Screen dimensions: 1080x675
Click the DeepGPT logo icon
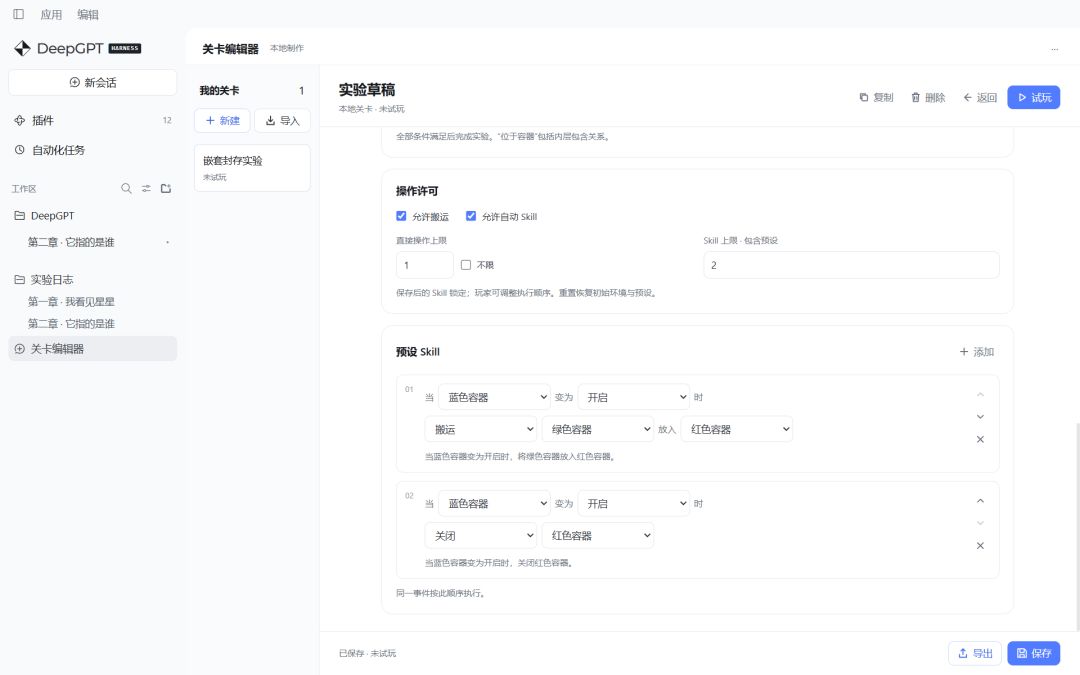(22, 48)
